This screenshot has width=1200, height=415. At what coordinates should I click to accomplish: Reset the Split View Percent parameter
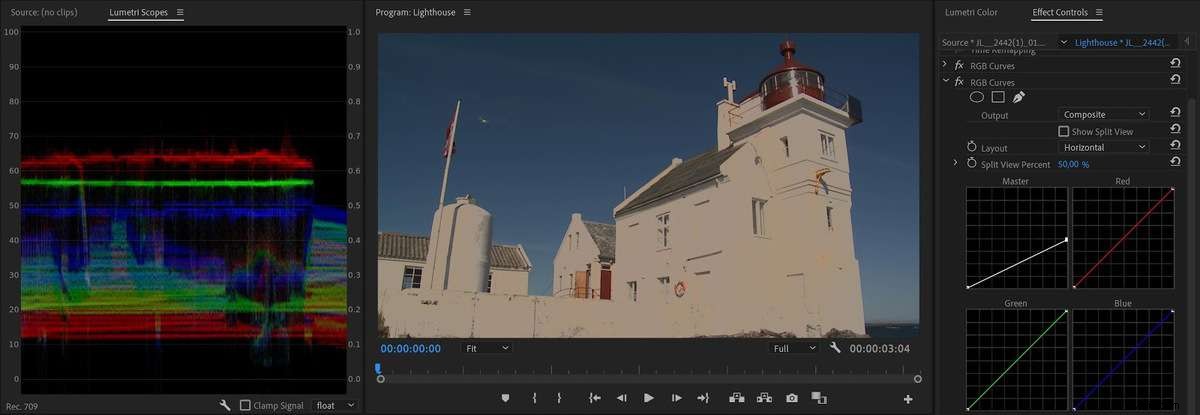coord(1176,163)
